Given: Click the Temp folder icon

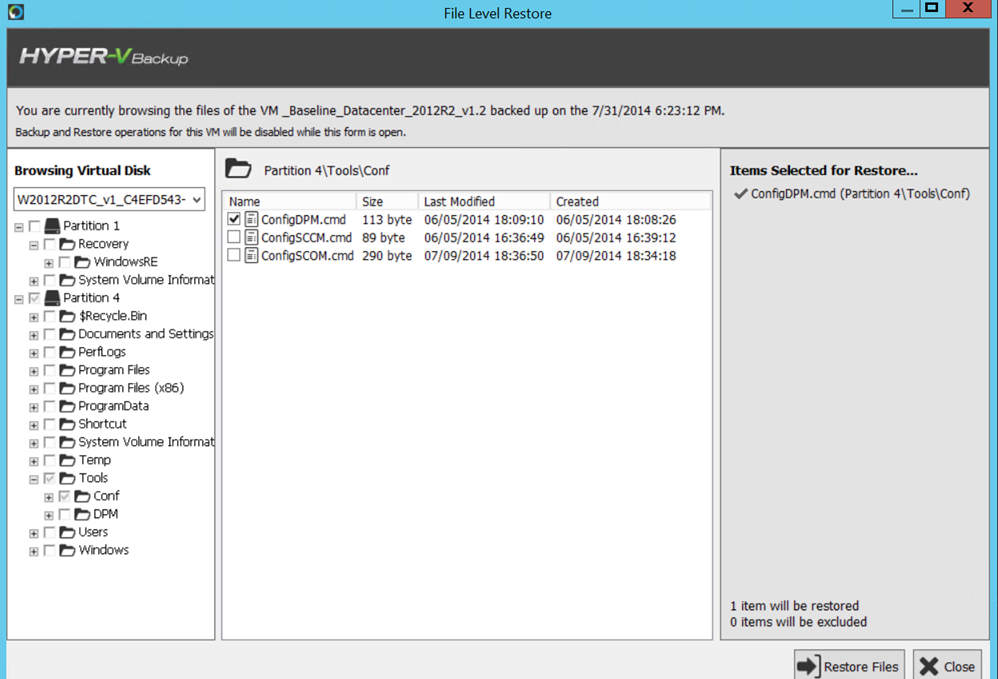Looking at the screenshot, I should tap(67, 460).
